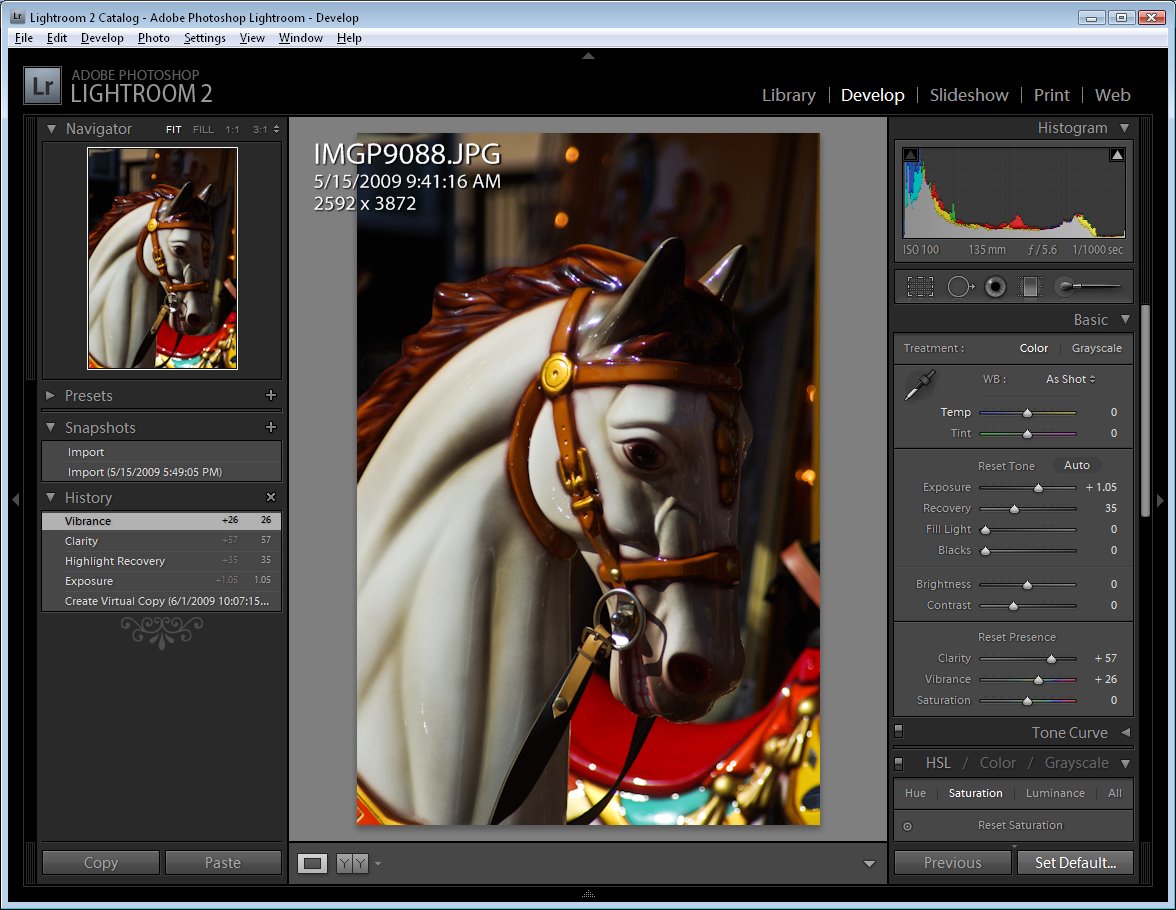Open the Photo menu
The width and height of the screenshot is (1176, 910).
click(x=154, y=38)
